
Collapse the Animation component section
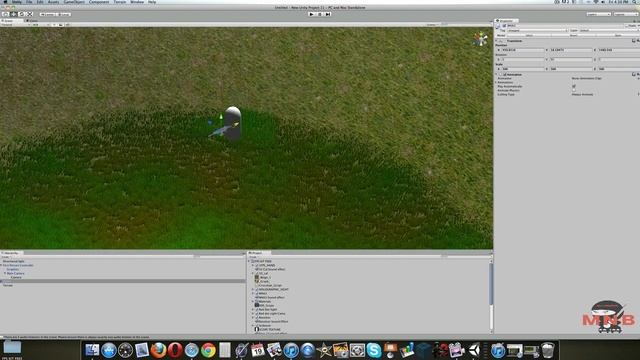(x=497, y=75)
